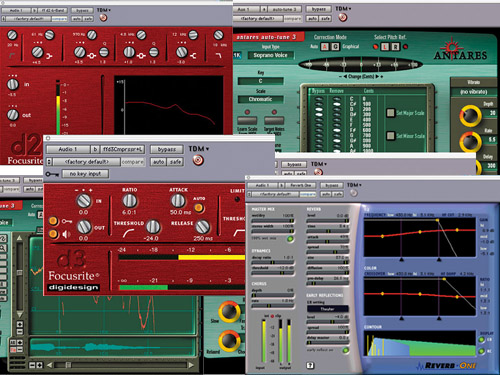This screenshot has width=500, height=375.
Task: Click the Ratio knob in d3 compressor
Action: (129, 201)
